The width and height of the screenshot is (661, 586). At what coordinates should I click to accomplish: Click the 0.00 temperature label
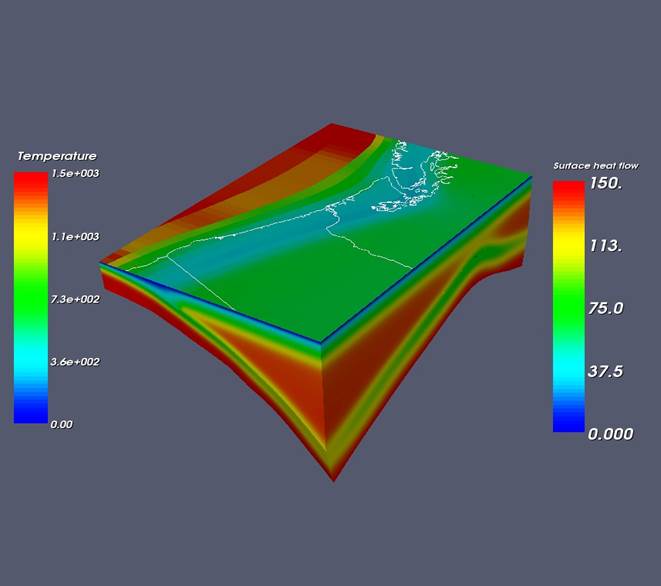[62, 425]
